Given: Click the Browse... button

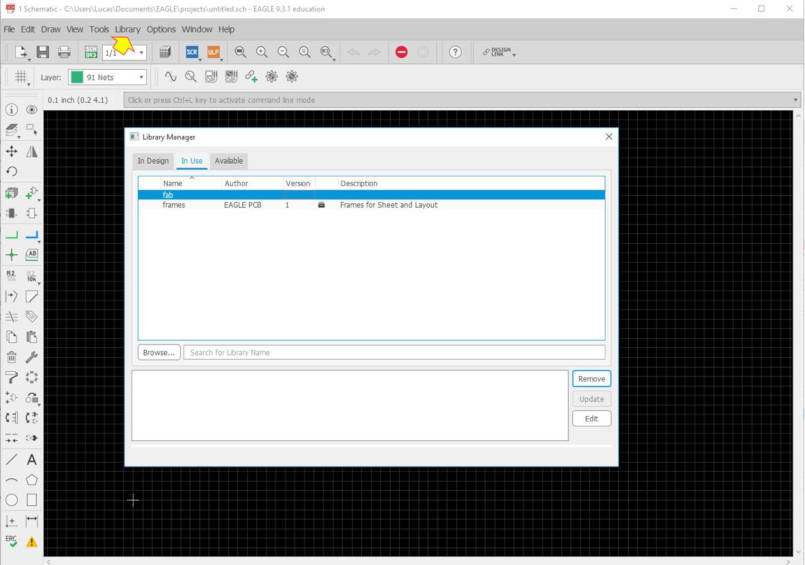Looking at the screenshot, I should click(159, 353).
